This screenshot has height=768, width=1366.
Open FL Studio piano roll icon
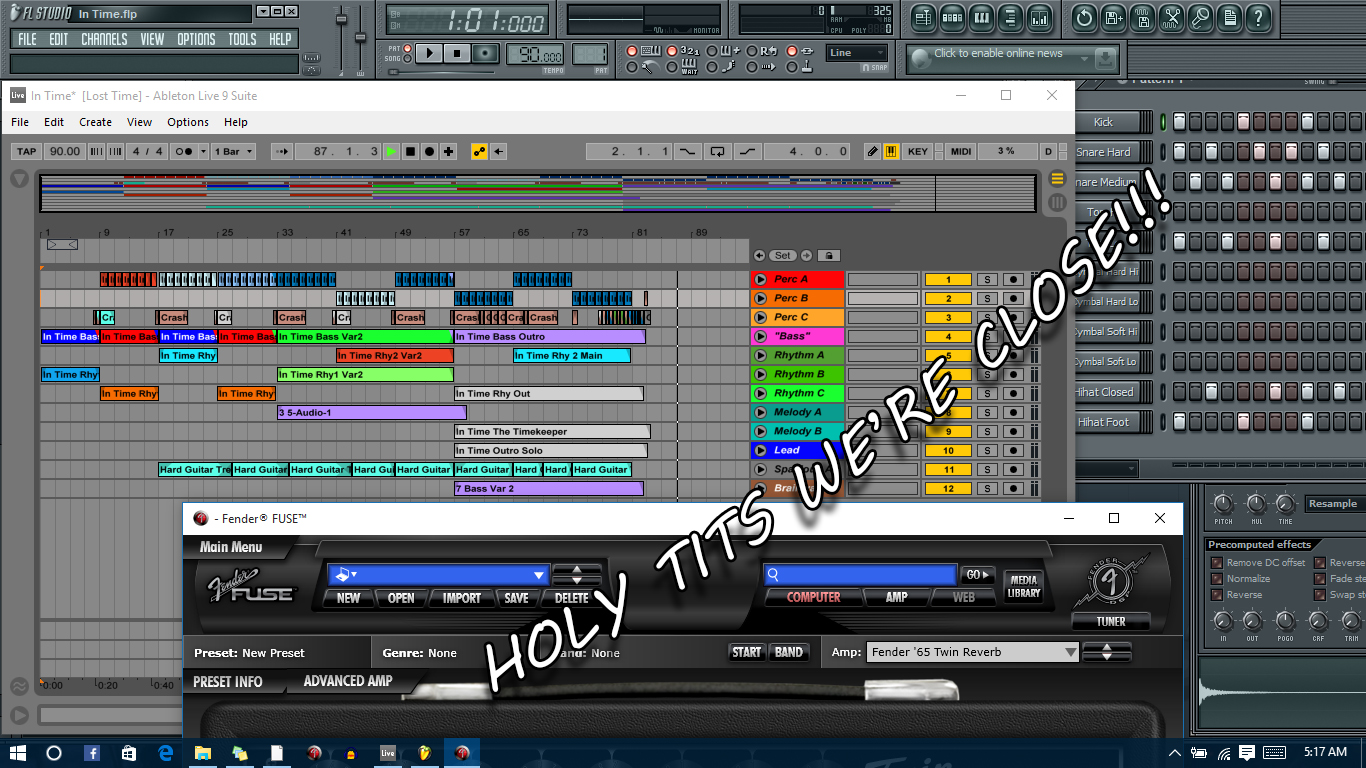(x=981, y=18)
